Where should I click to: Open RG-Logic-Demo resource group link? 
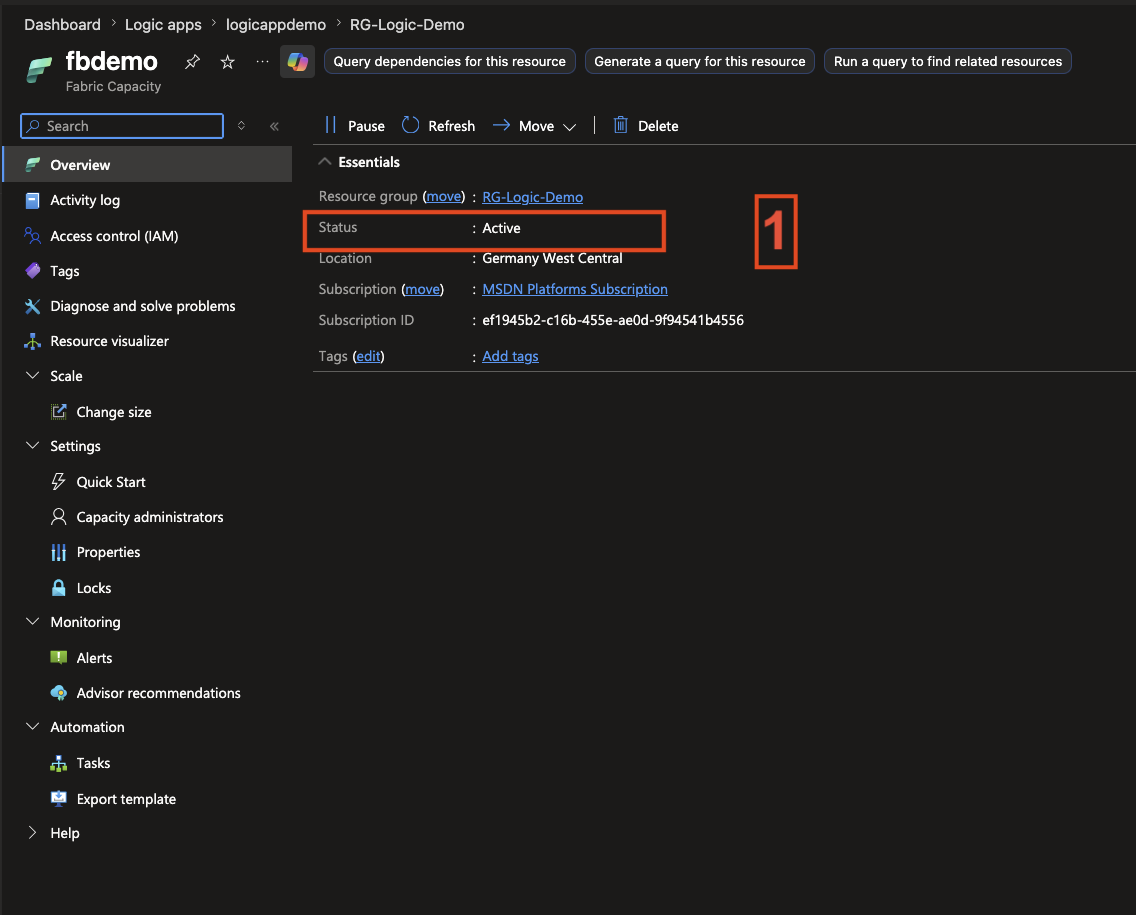[x=532, y=196]
